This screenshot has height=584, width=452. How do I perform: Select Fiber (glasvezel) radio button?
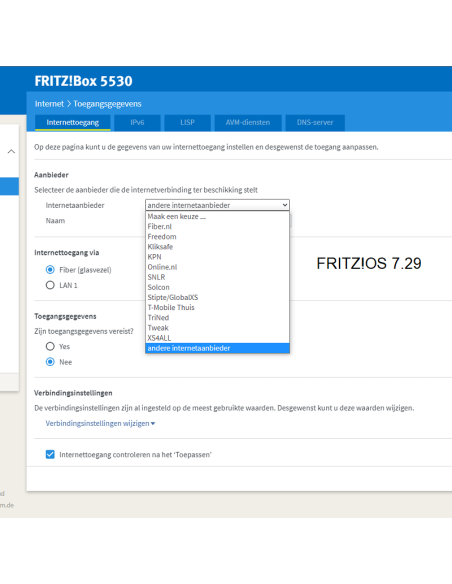click(50, 270)
